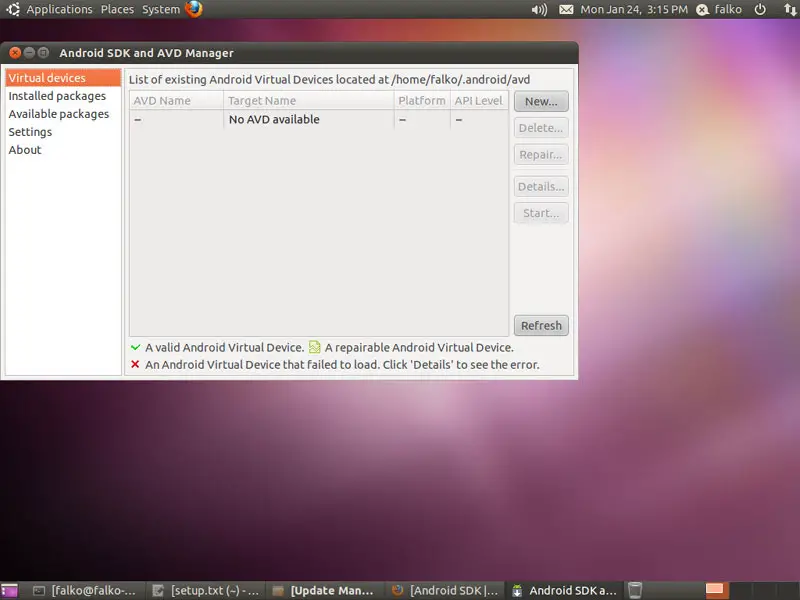Click the Details... button

[x=541, y=187]
